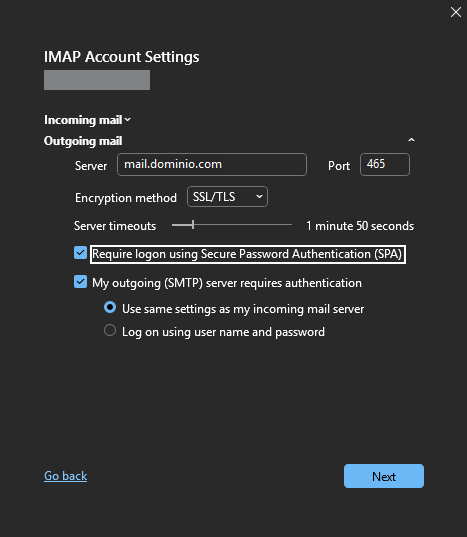Select Log on using user name radio
467x537 pixels.
click(x=110, y=330)
